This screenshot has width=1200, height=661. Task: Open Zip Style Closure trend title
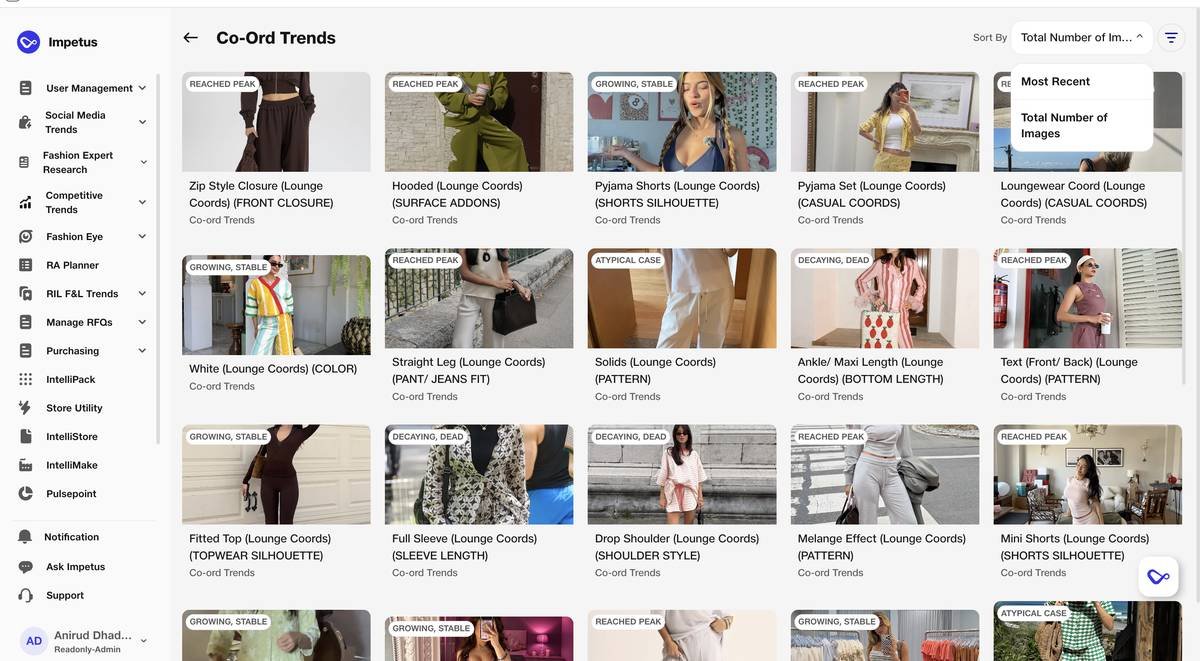click(x=261, y=194)
